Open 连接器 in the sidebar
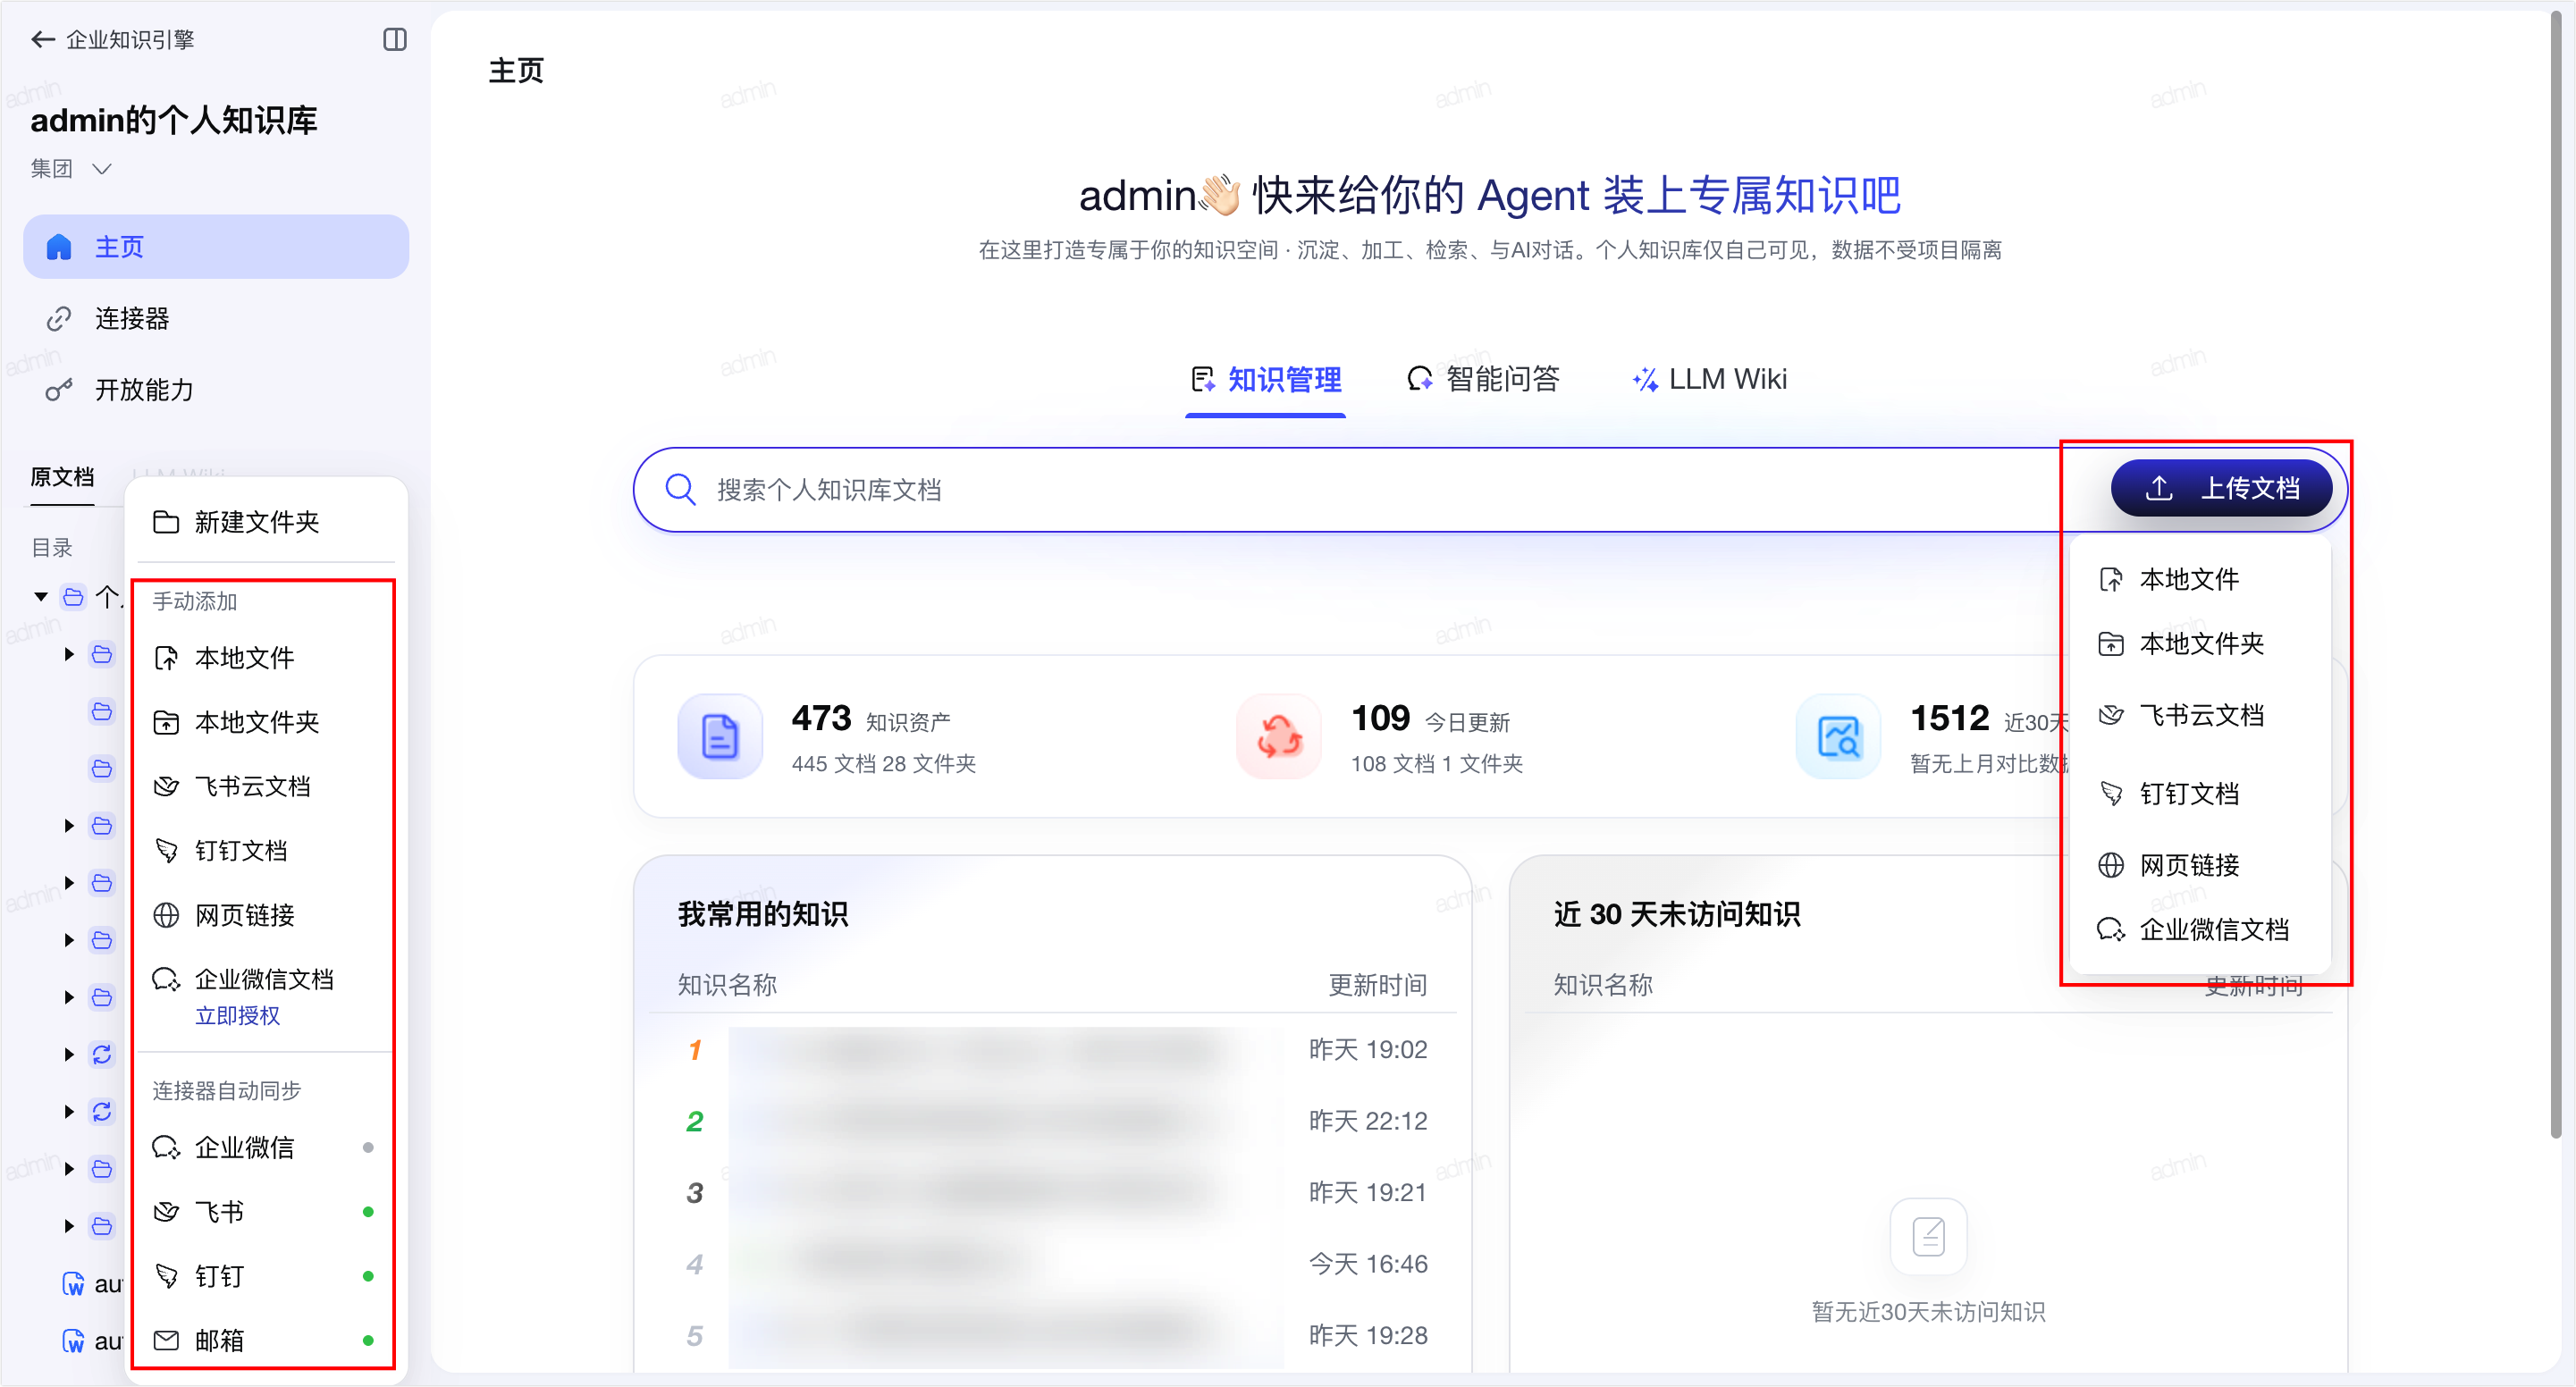 216,318
